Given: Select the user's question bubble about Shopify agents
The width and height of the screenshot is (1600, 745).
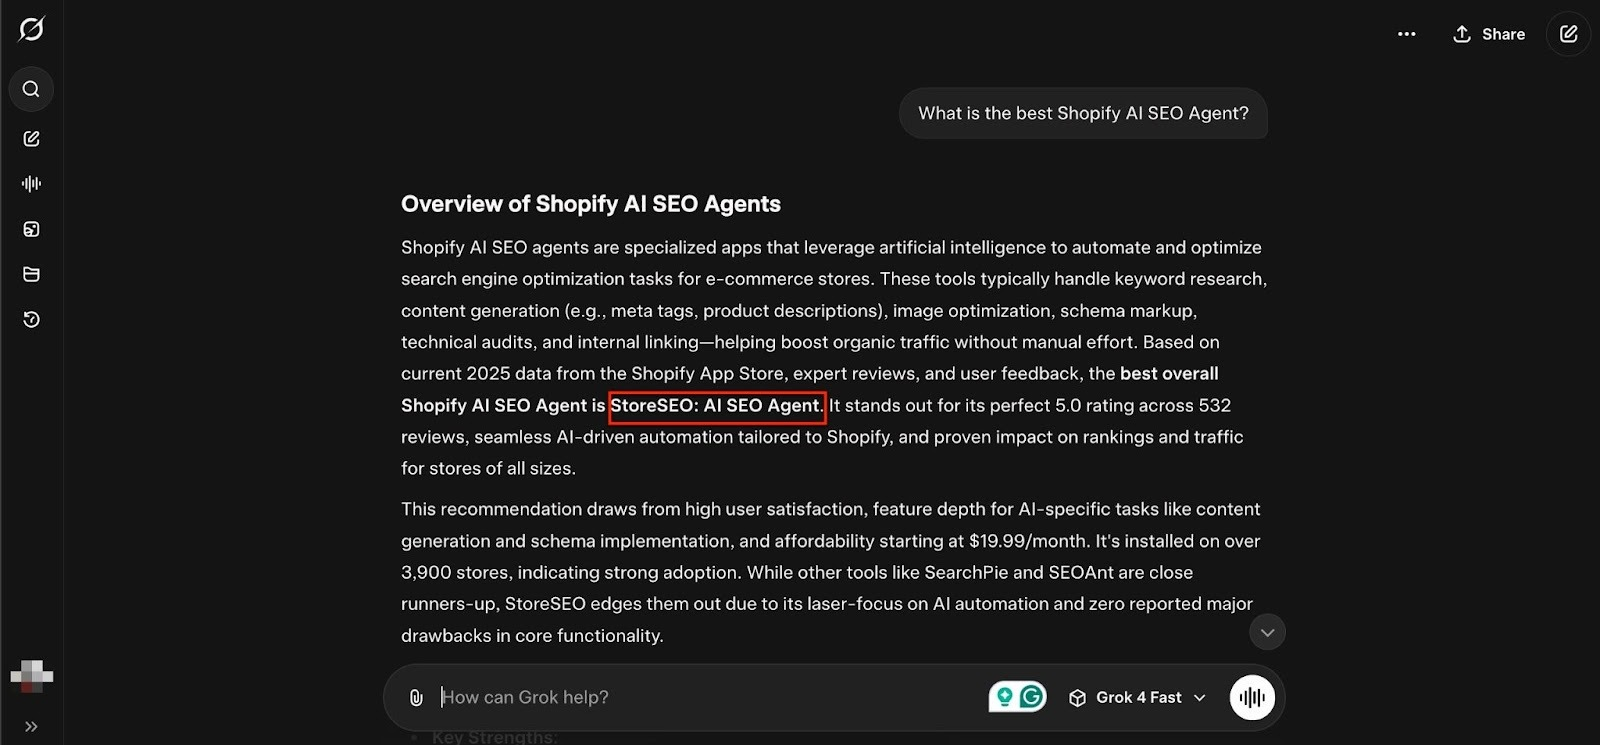Looking at the screenshot, I should tap(1082, 113).
